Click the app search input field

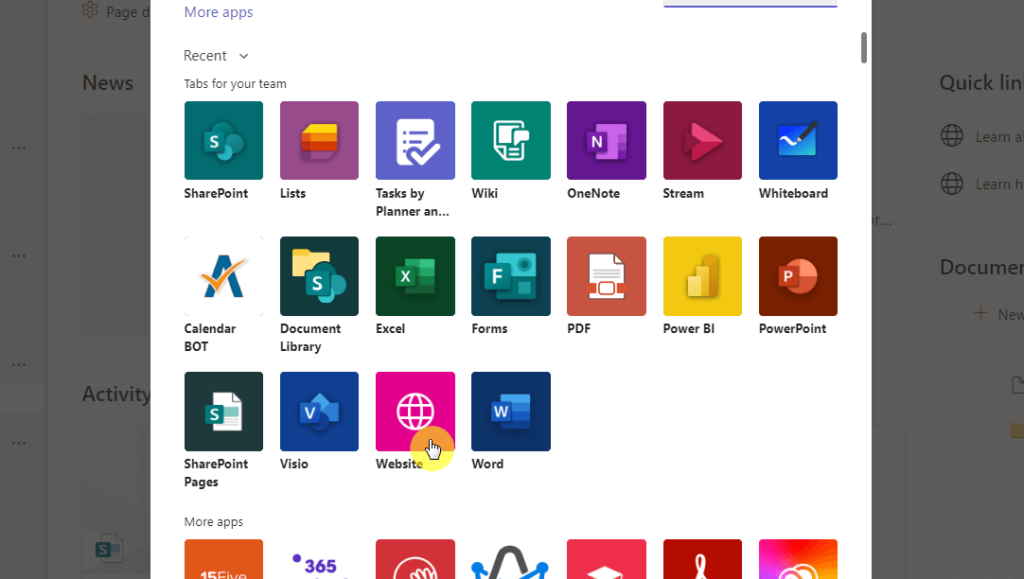(x=750, y=3)
